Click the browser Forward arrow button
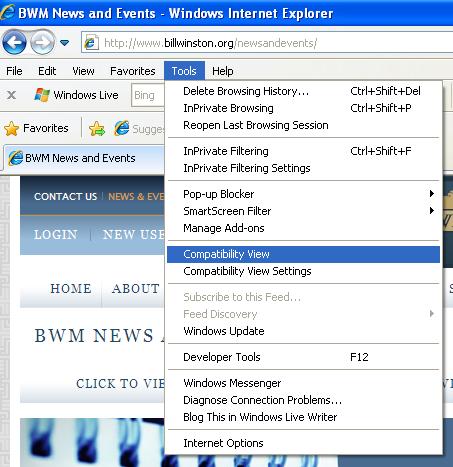 pyautogui.click(x=43, y=42)
